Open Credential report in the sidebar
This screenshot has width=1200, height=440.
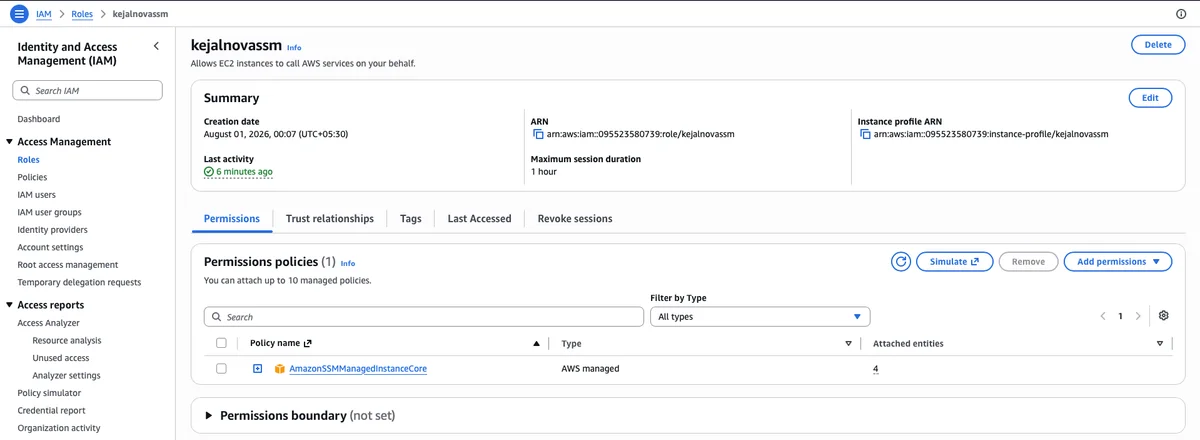coord(52,410)
